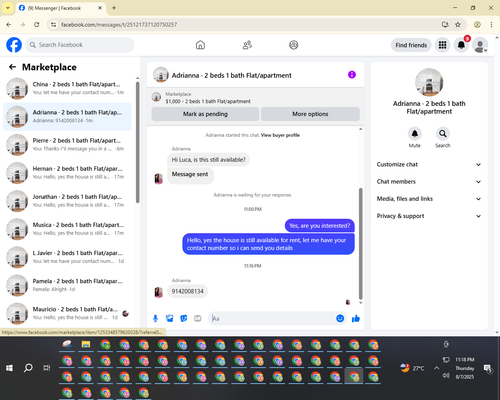Open Jonathan conversation
This screenshot has width=500, height=400.
pos(67,201)
